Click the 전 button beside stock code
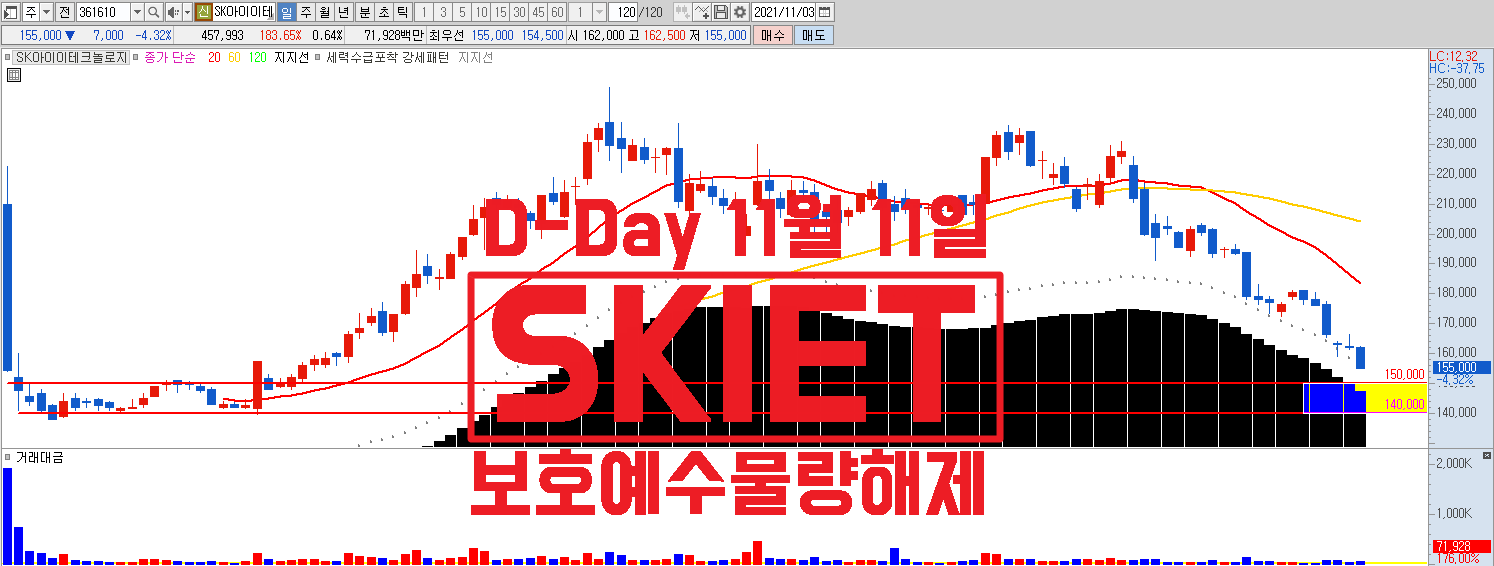This screenshot has width=1494, height=566. 64,12
